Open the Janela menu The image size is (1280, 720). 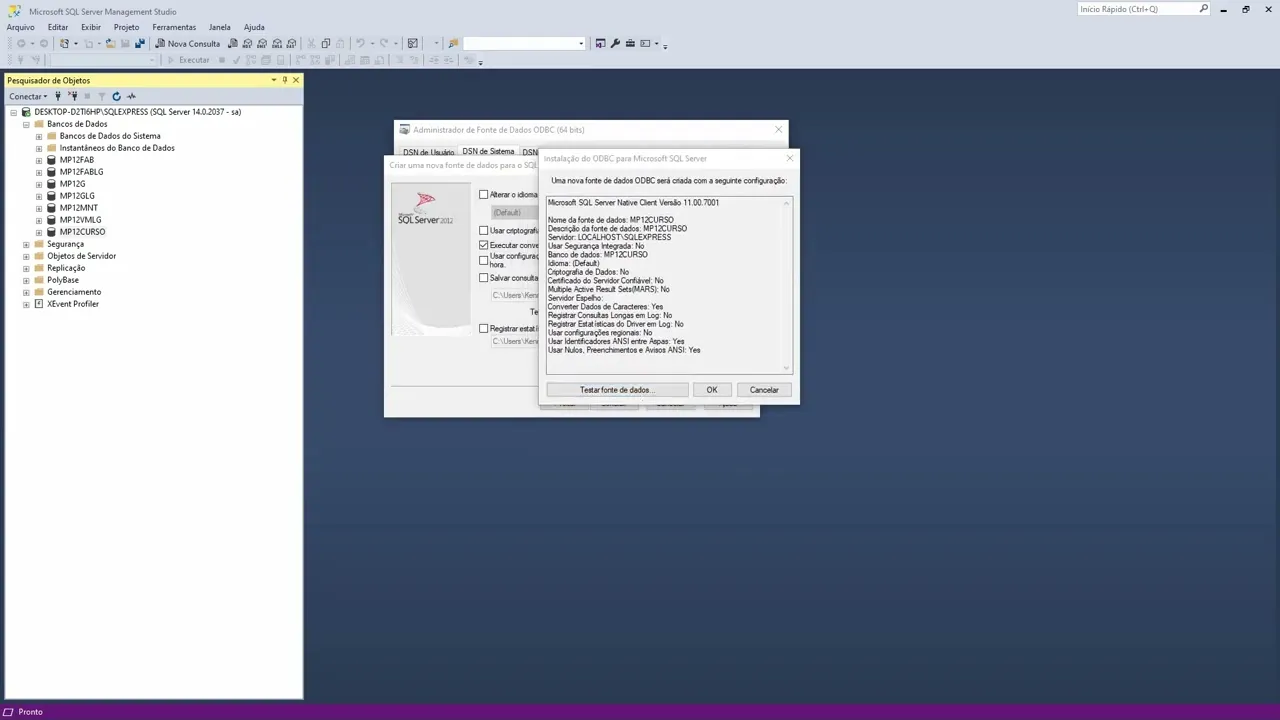pos(219,27)
